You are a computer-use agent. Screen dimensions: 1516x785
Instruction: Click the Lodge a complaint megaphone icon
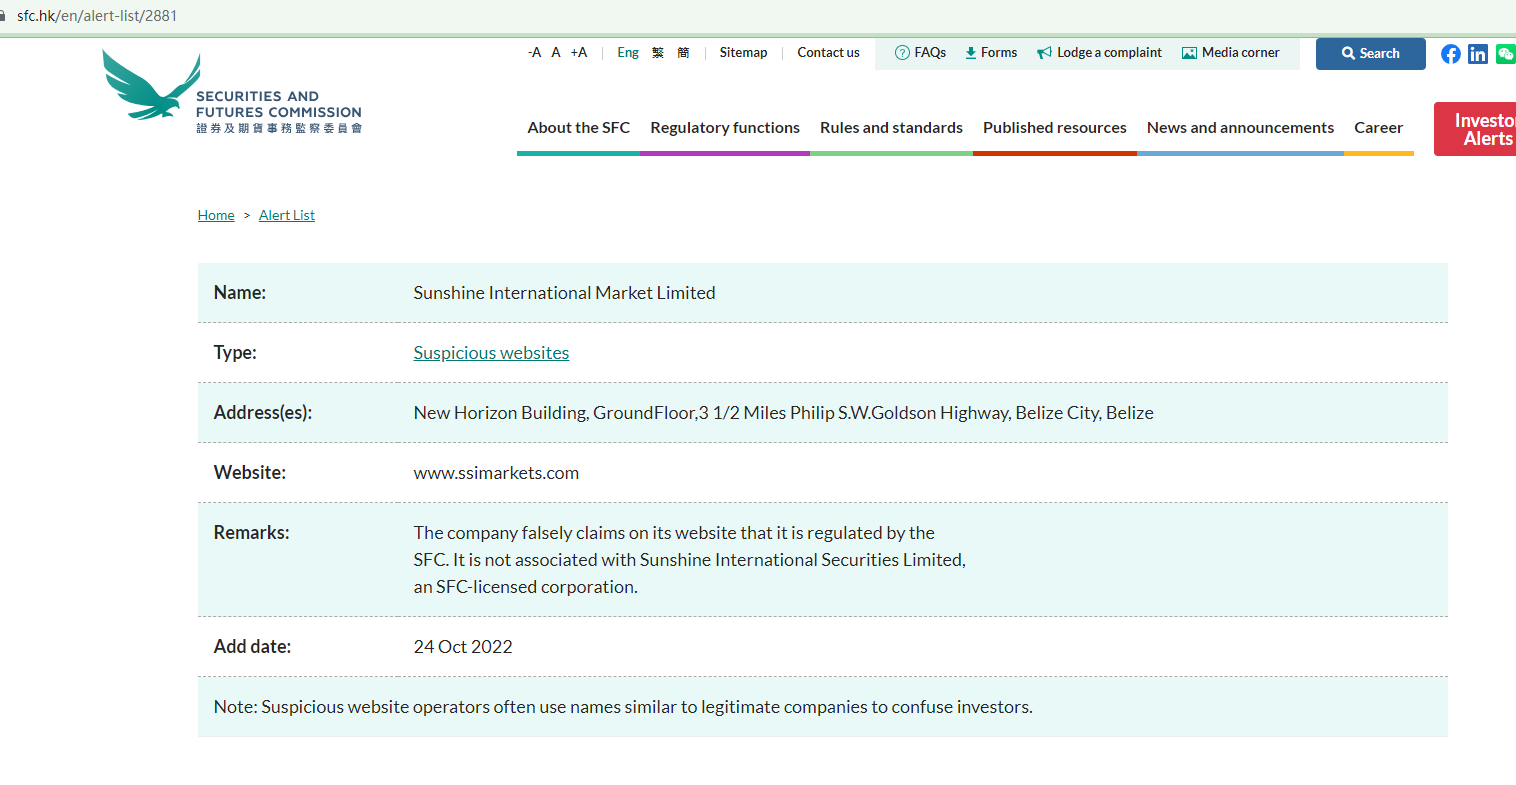click(1044, 53)
